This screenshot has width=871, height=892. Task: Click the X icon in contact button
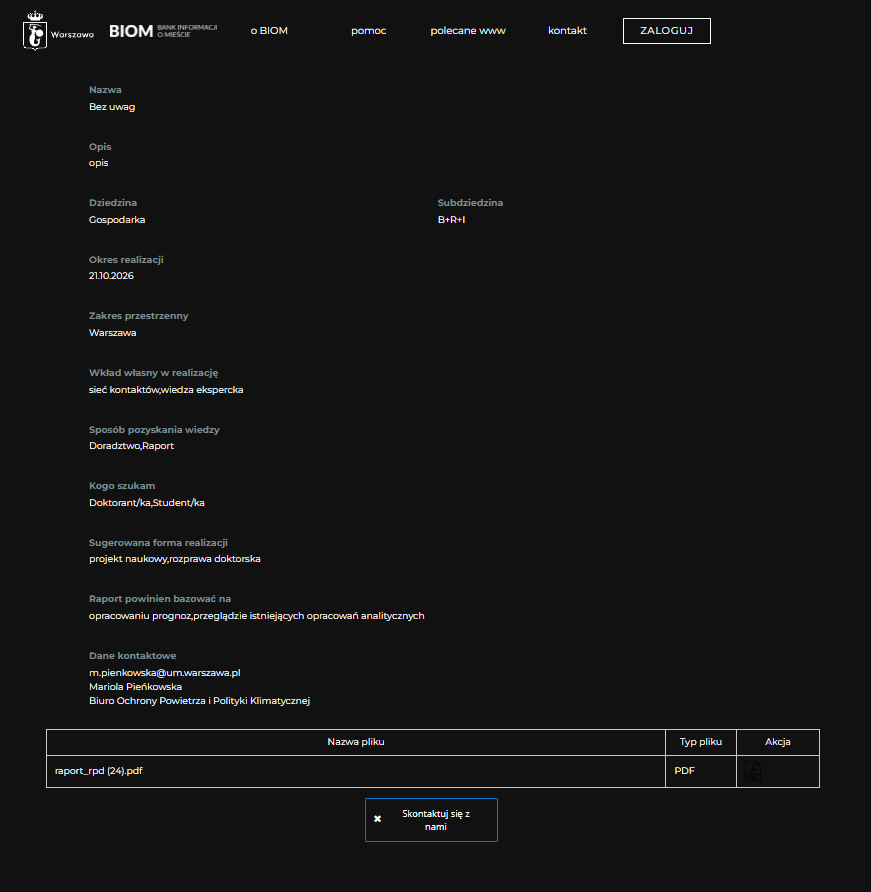tap(377, 820)
